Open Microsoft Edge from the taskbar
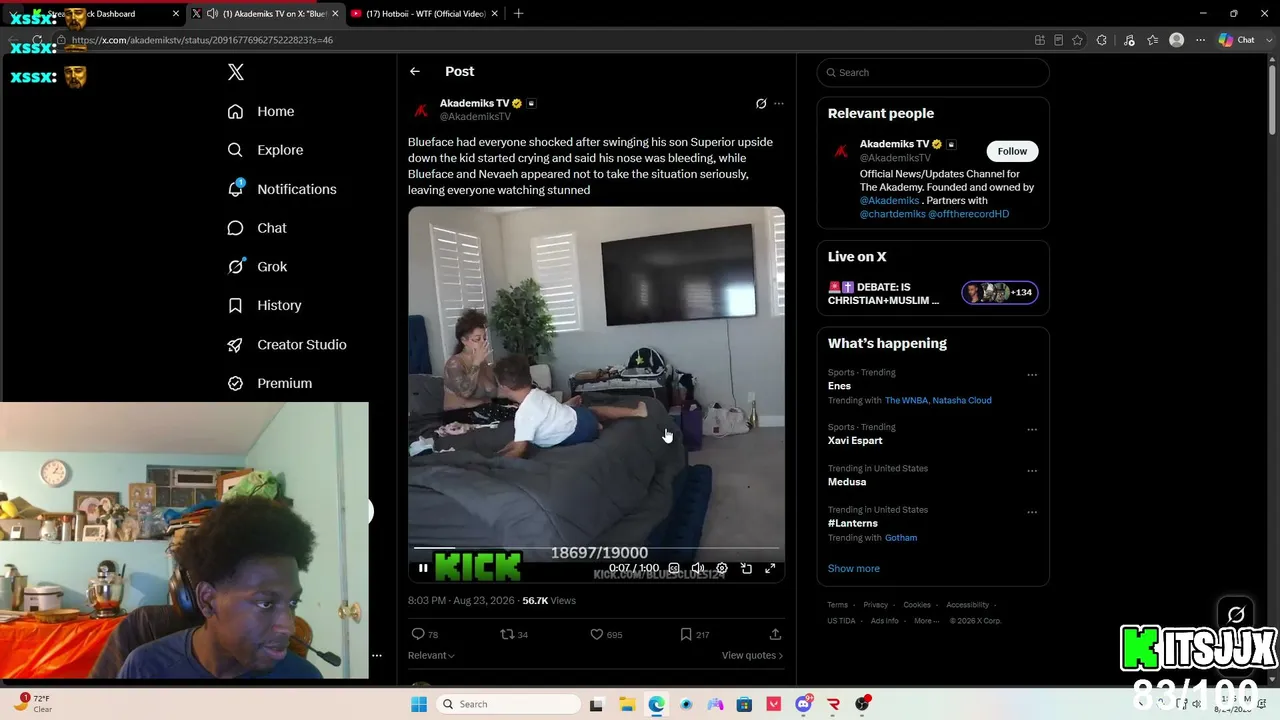The width and height of the screenshot is (1280, 720). tap(656, 704)
